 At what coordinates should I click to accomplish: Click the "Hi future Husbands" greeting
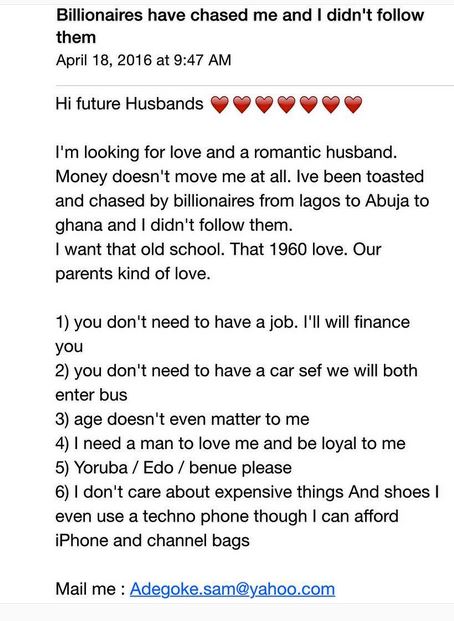pyautogui.click(x=129, y=104)
